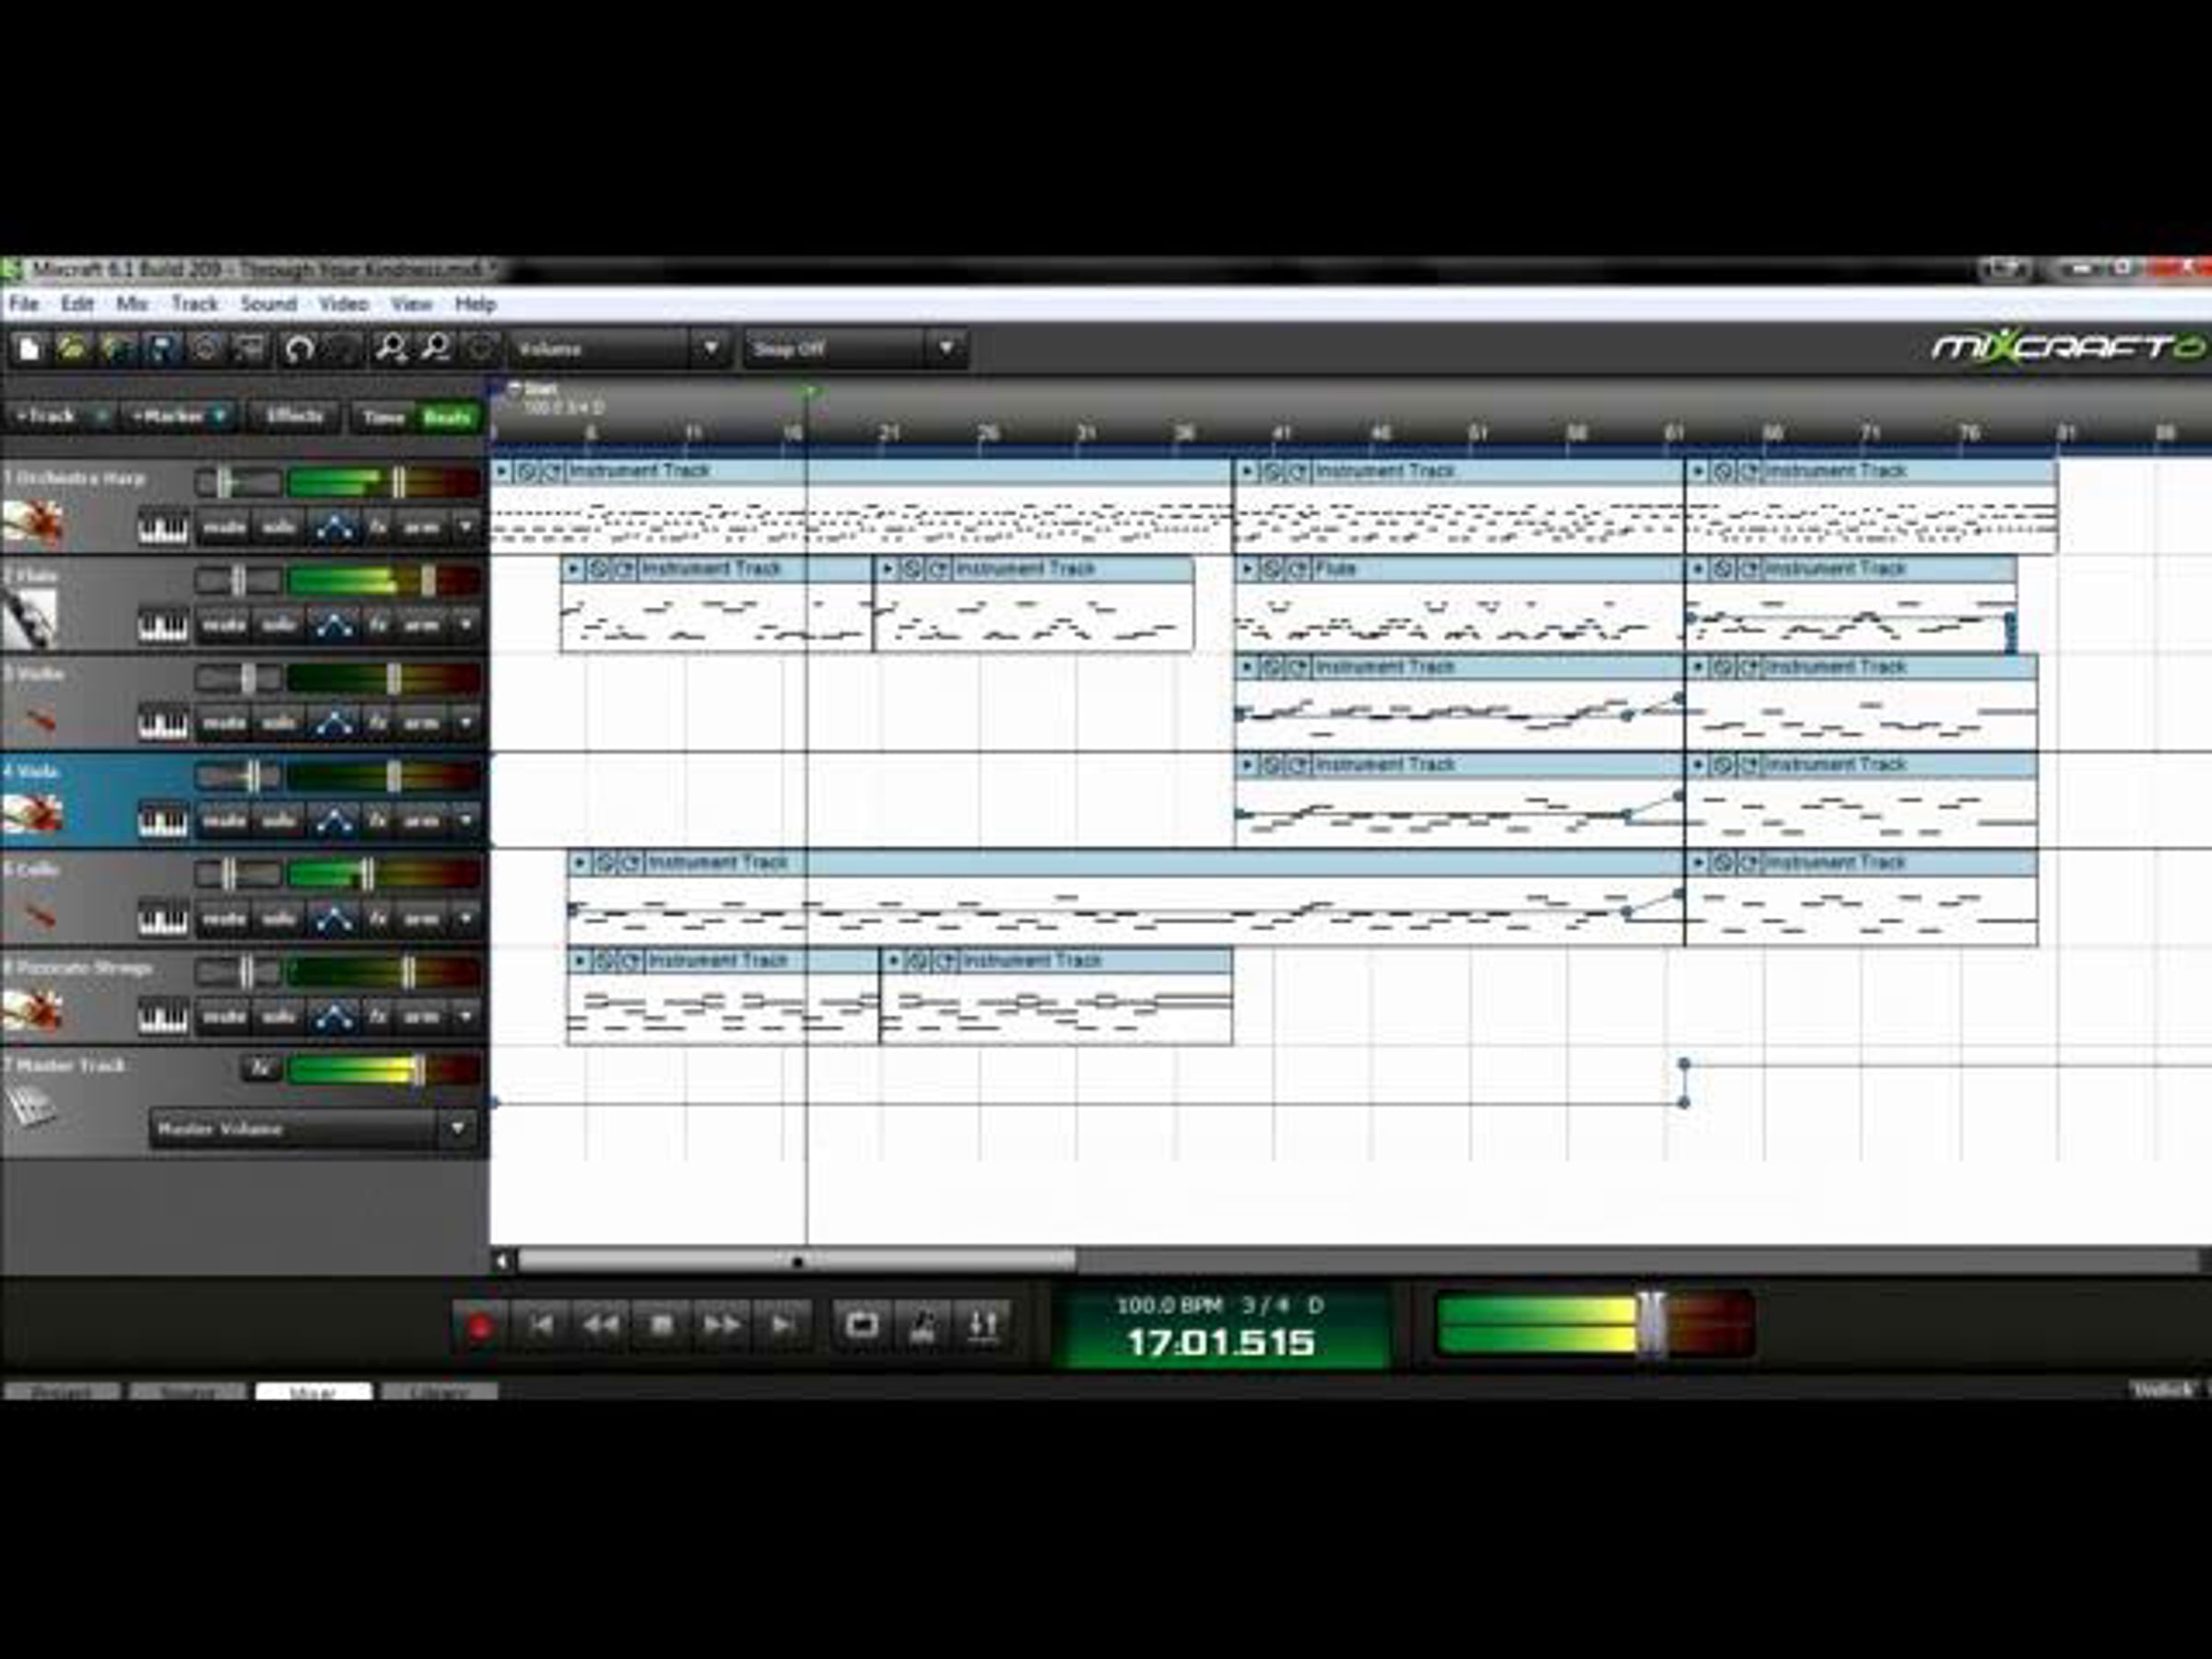2212x1659 pixels.
Task: Expand the Master Volume dropdown
Action: (457, 1129)
